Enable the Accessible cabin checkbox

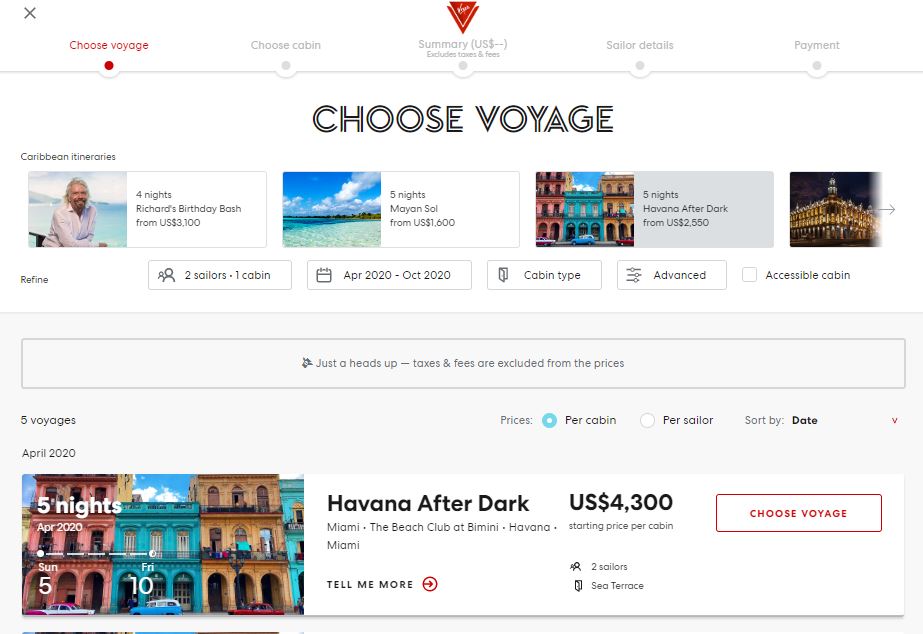click(748, 274)
